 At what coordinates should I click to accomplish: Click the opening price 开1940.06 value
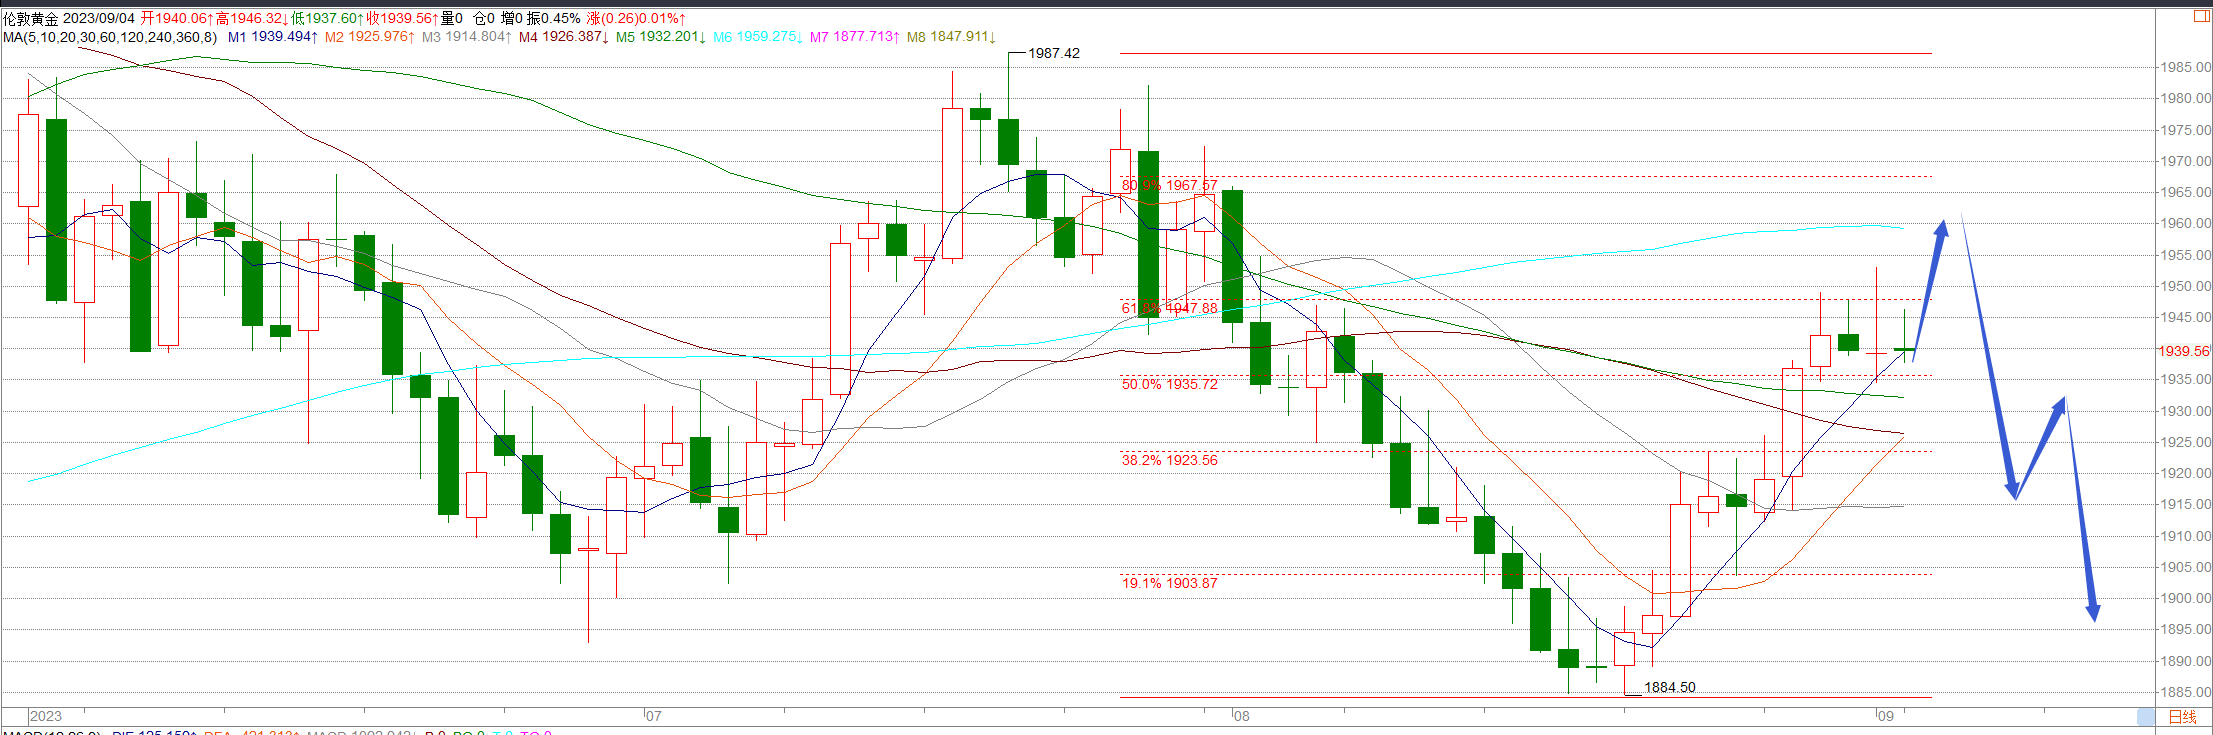(177, 18)
